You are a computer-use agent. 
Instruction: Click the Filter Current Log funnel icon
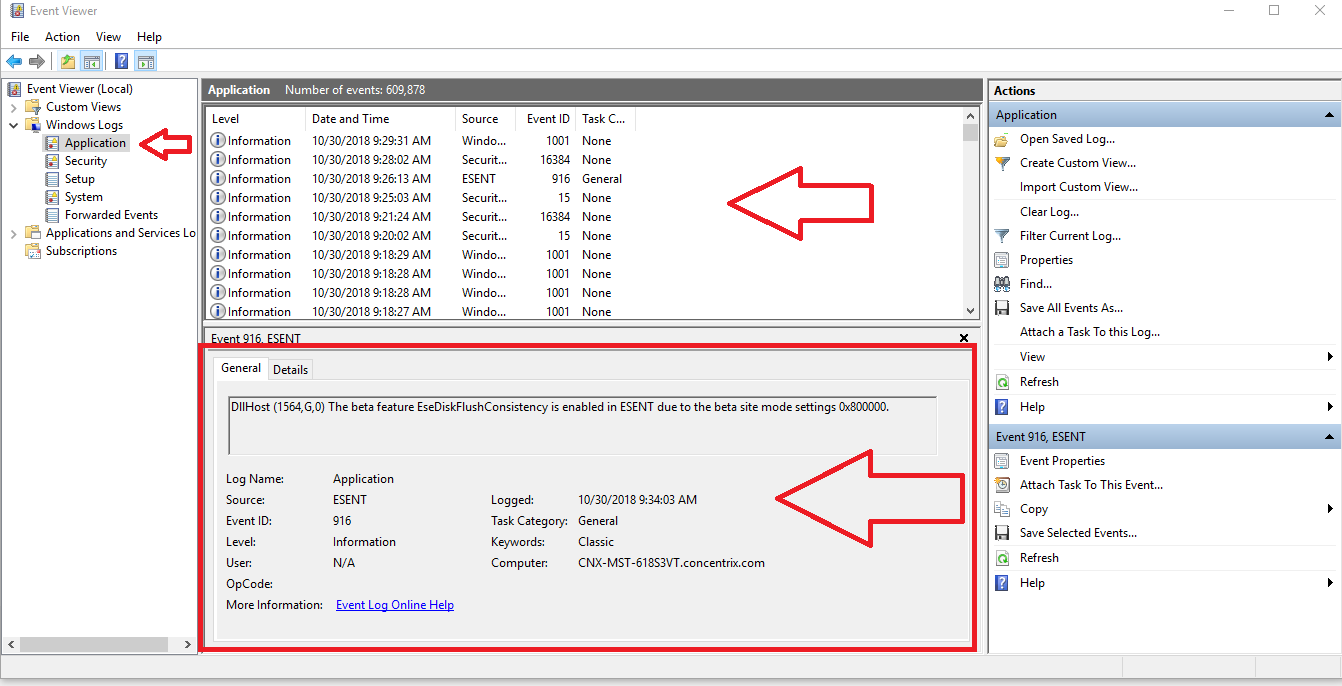coord(1002,236)
